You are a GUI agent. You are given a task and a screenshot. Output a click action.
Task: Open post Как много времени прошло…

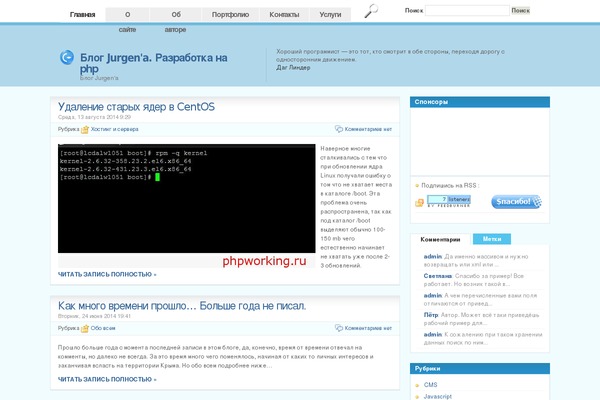tap(182, 306)
